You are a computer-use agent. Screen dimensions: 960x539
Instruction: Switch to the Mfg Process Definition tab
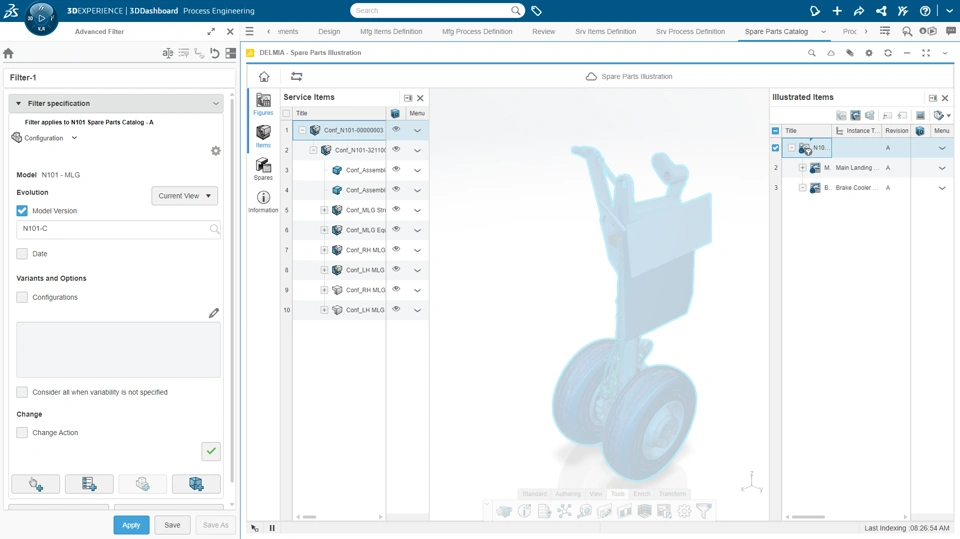pos(477,31)
